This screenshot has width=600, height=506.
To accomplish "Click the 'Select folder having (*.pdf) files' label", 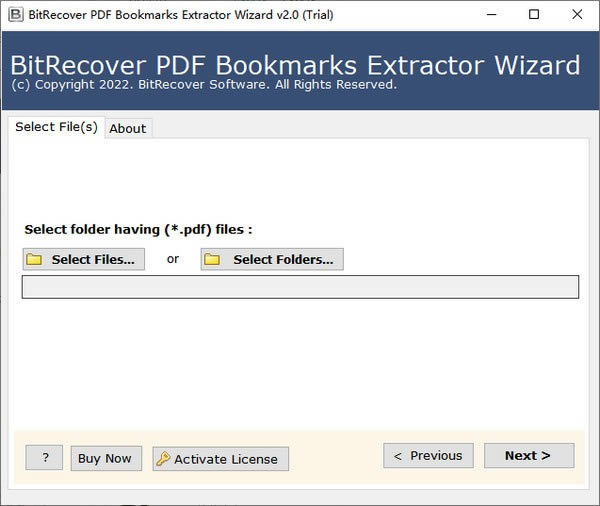I will pos(138,229).
